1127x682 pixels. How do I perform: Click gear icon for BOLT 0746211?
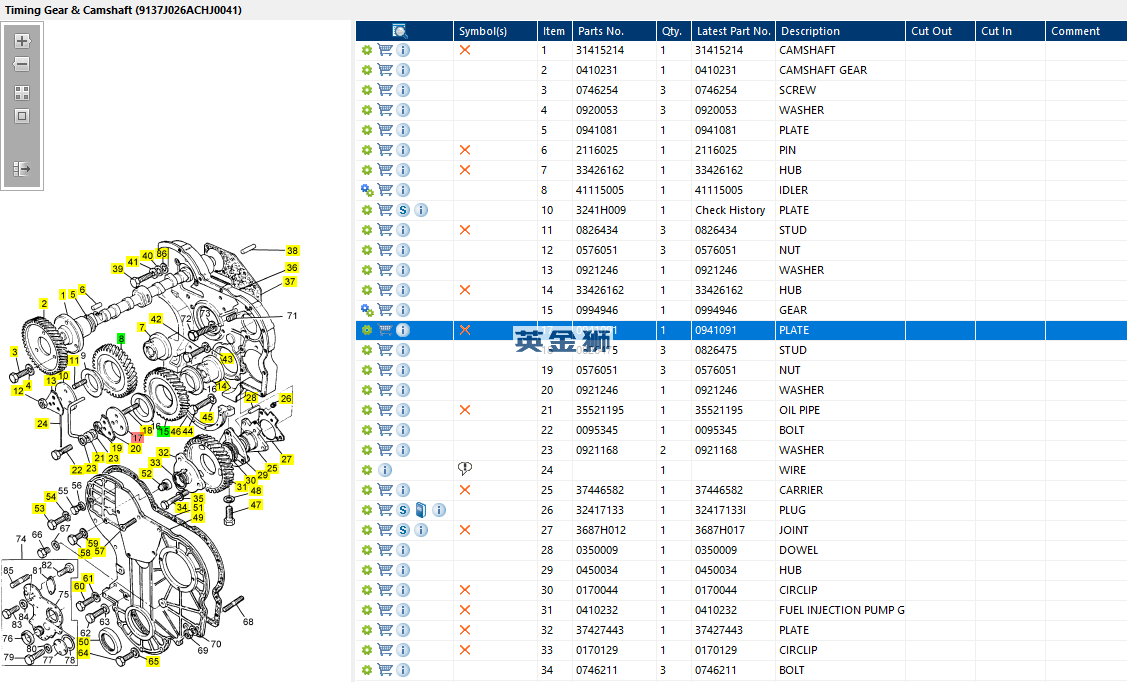[367, 671]
